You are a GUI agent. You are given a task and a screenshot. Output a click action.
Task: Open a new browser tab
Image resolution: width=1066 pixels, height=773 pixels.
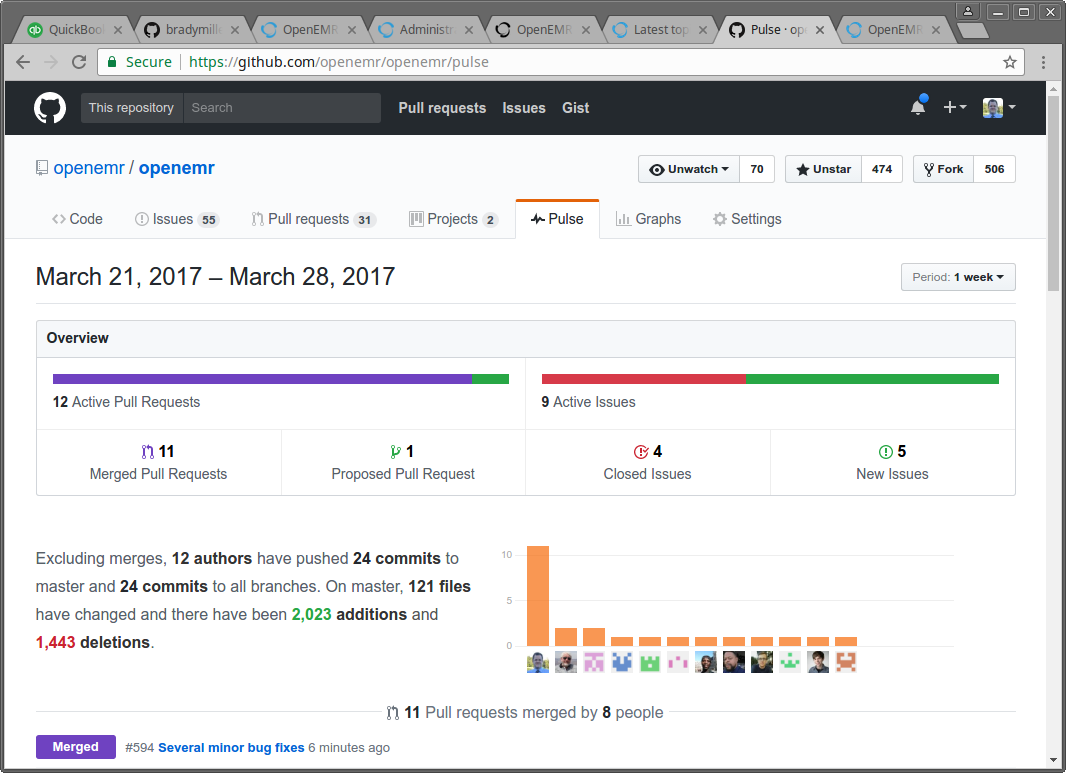pos(972,30)
